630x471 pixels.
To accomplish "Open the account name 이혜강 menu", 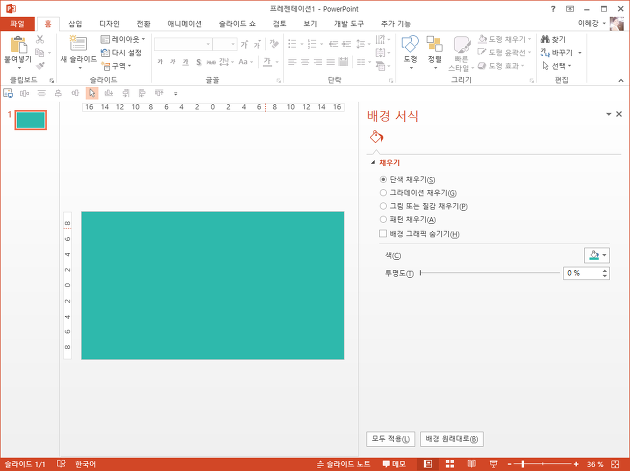I will (x=591, y=23).
